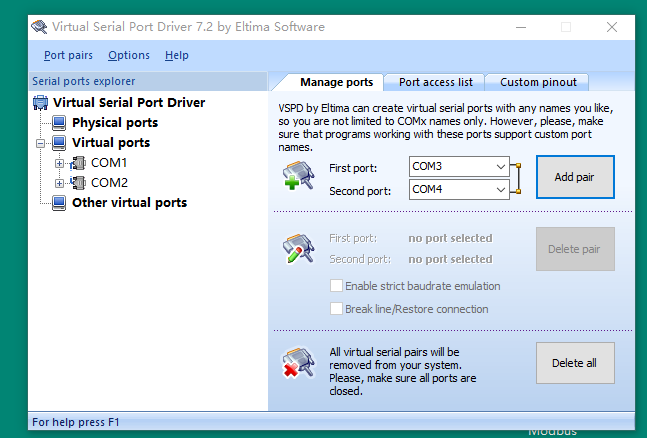
Task: Switch to the Port access list tab
Action: pyautogui.click(x=436, y=82)
